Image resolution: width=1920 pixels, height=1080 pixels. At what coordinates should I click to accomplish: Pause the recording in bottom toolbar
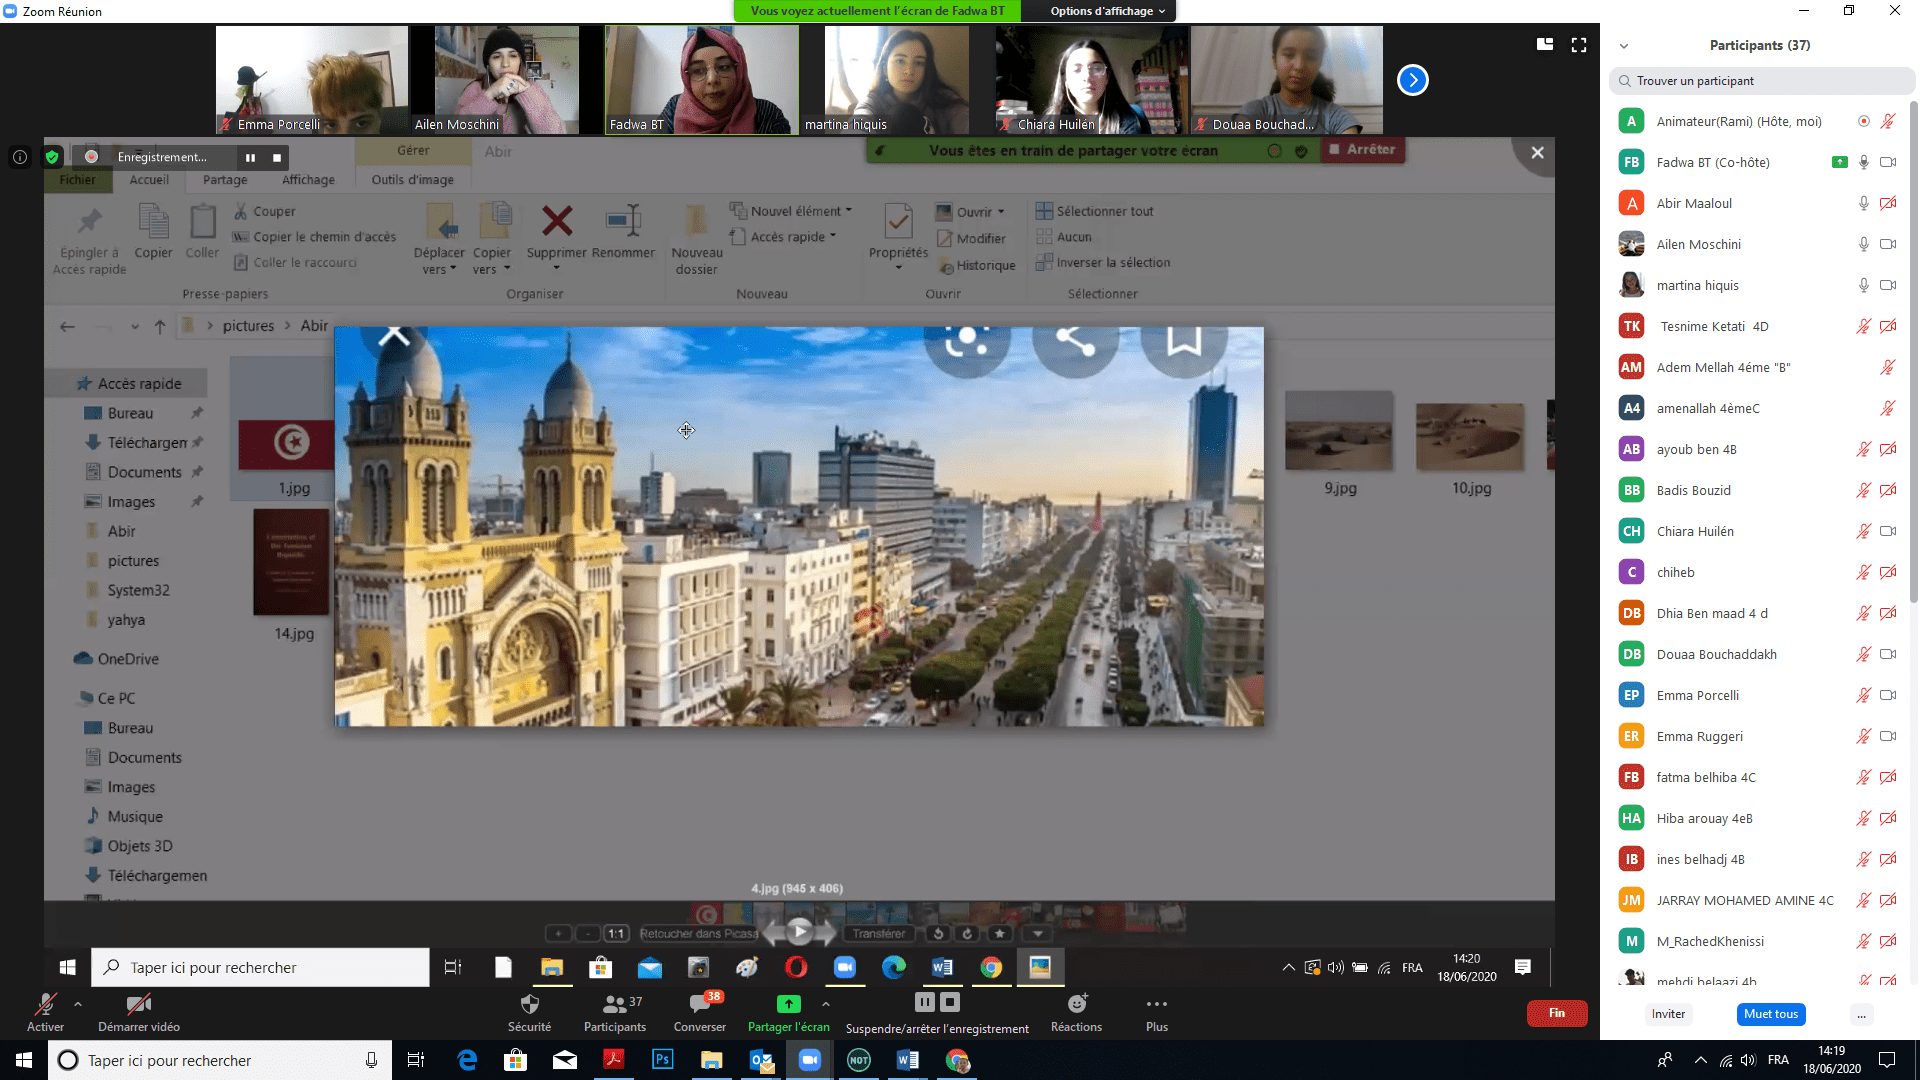tap(925, 1002)
